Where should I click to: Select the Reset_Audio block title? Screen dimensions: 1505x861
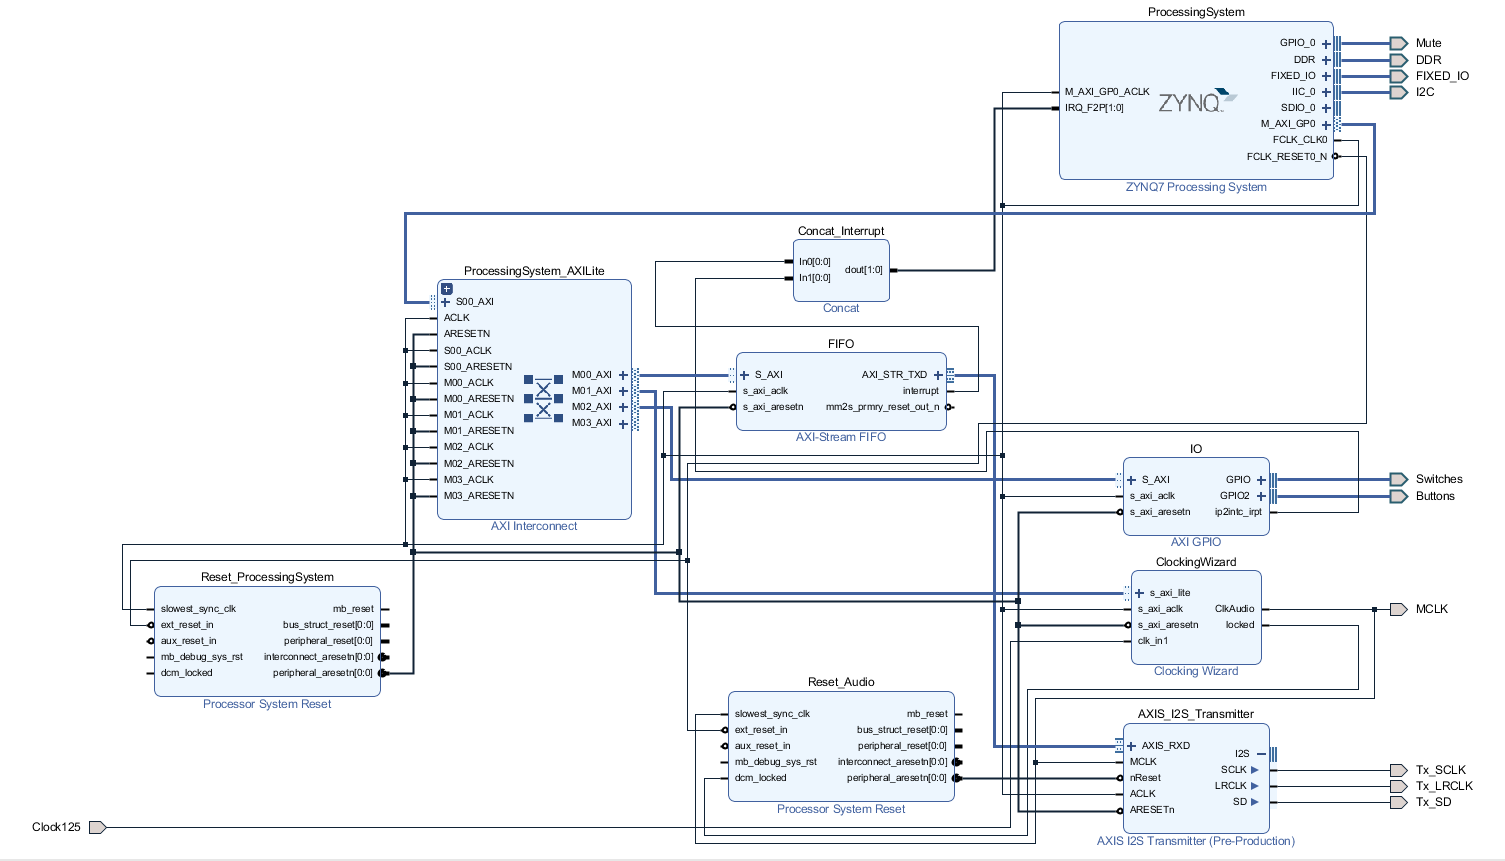coord(841,682)
